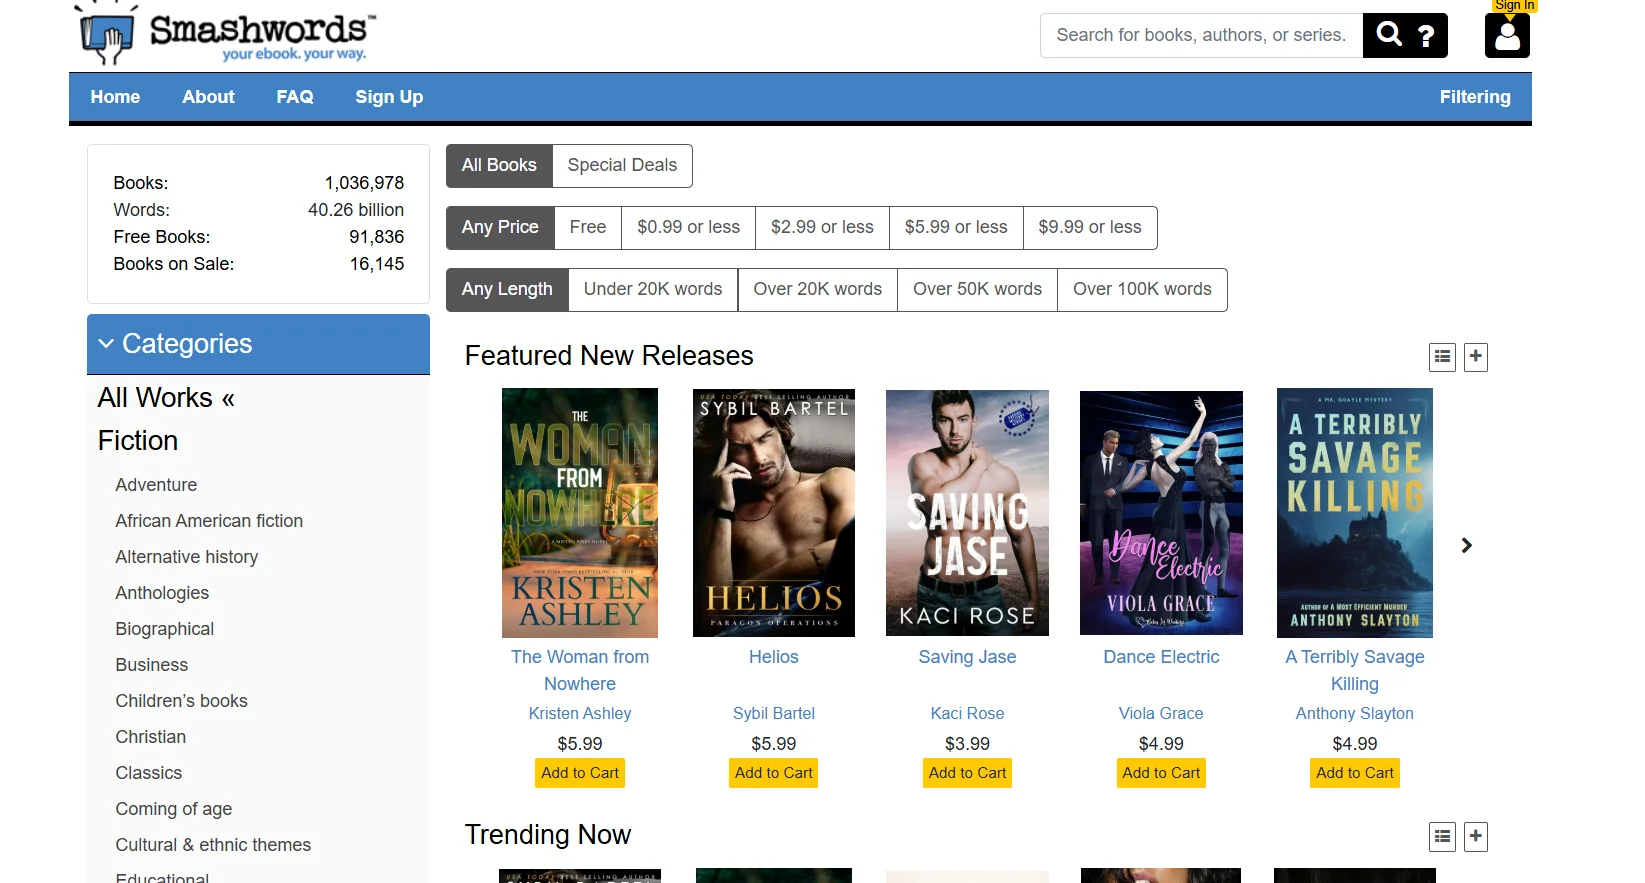Open author Kristen Ashley's page
The width and height of the screenshot is (1645, 883).
point(580,714)
